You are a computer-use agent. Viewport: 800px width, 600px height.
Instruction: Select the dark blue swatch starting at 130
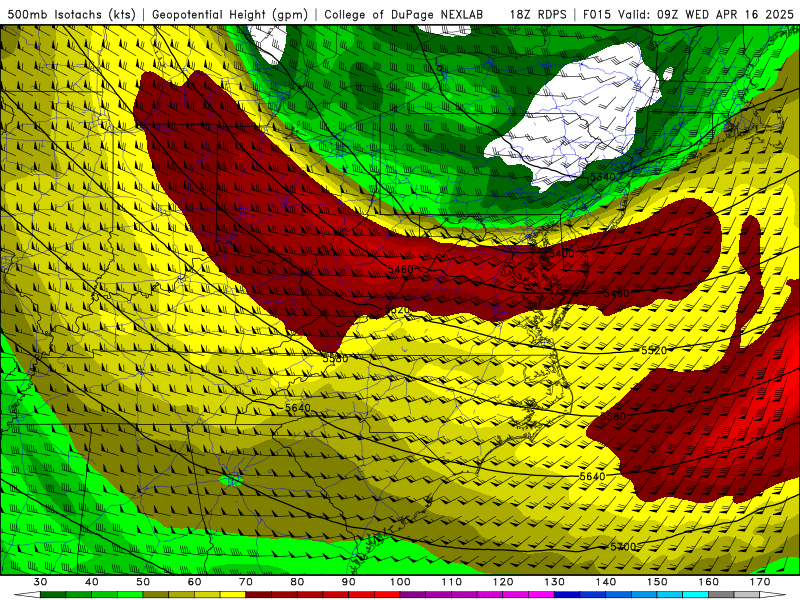pos(567,595)
